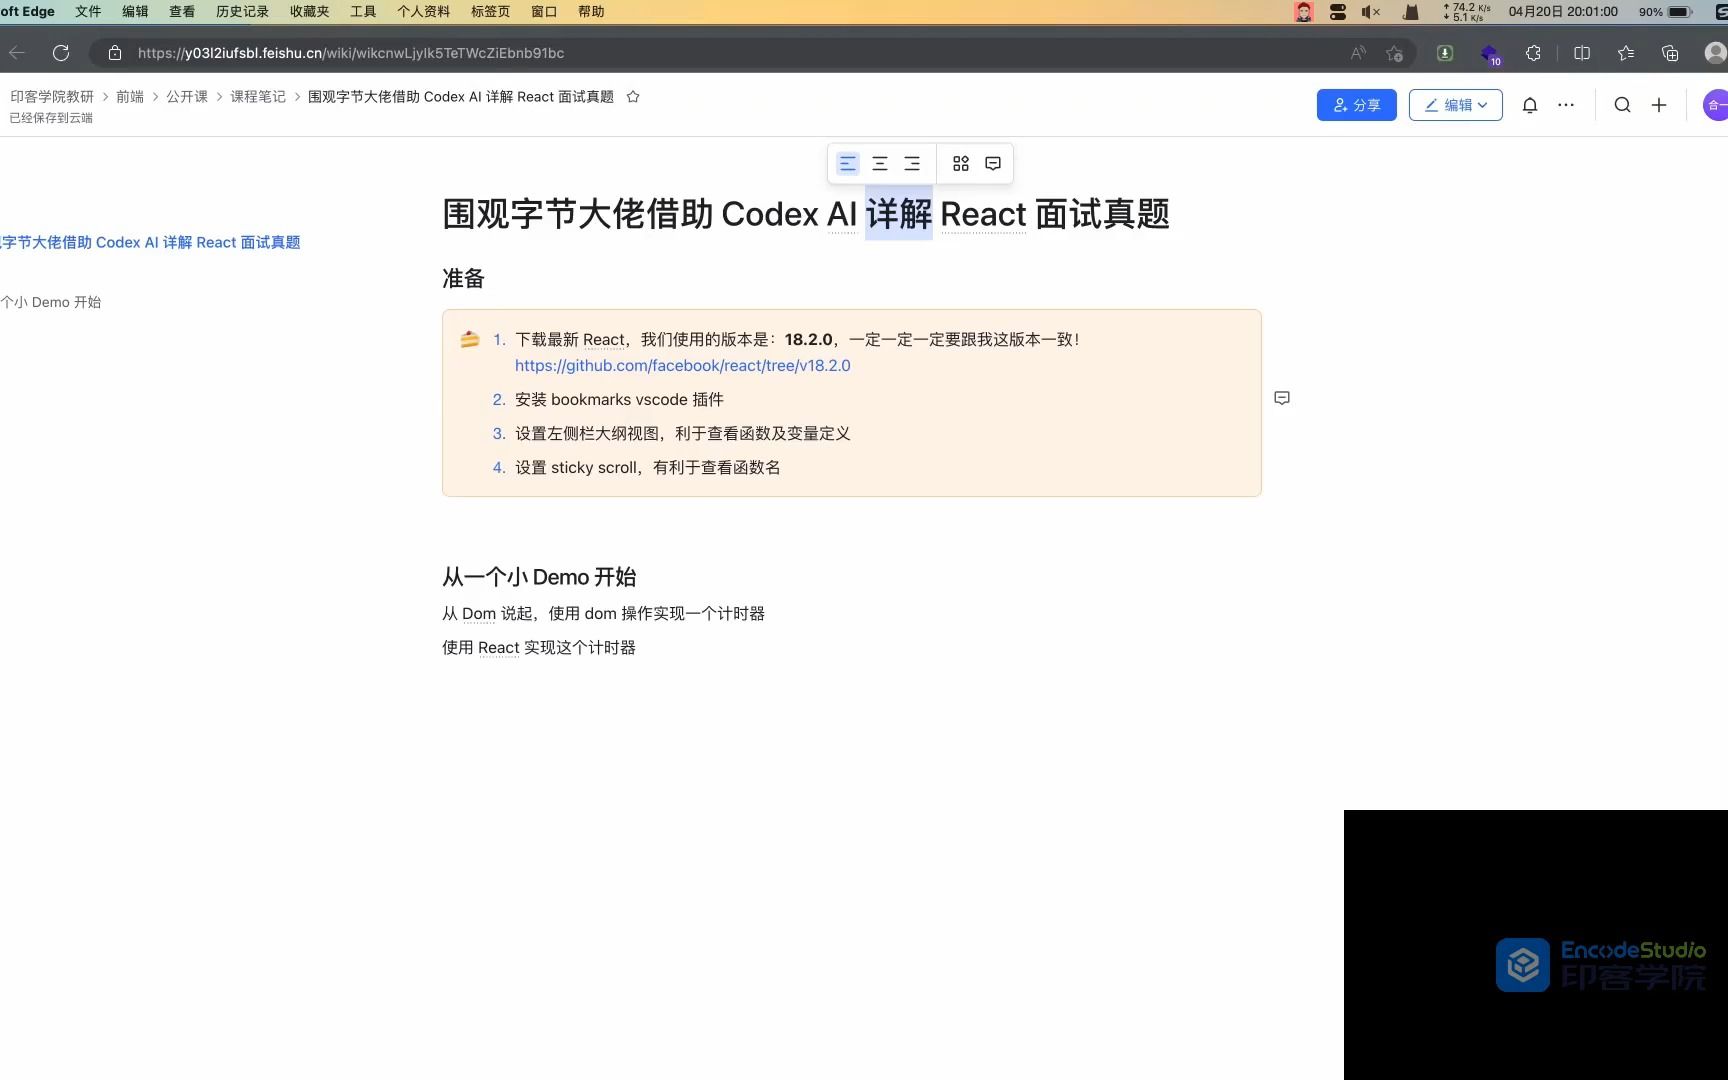Open the more options (...) menu in the header

click(x=1566, y=104)
